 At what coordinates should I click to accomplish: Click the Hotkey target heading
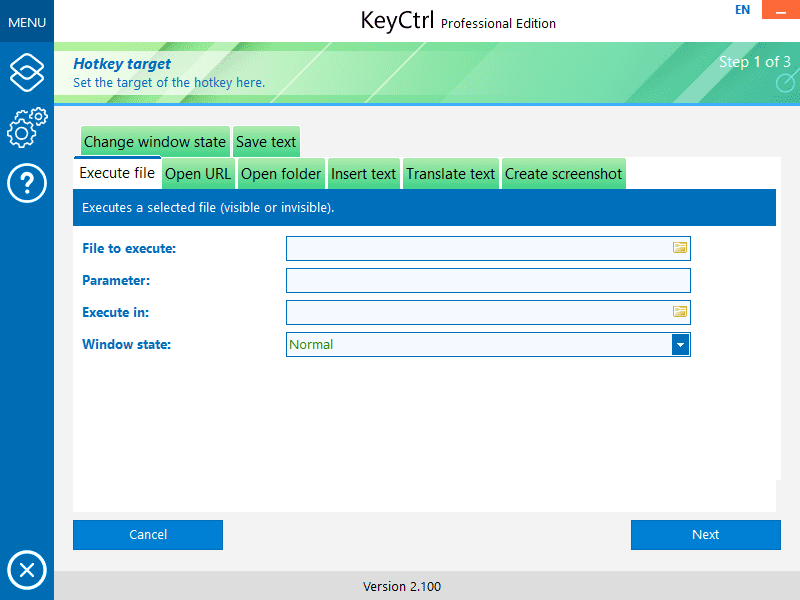(122, 64)
